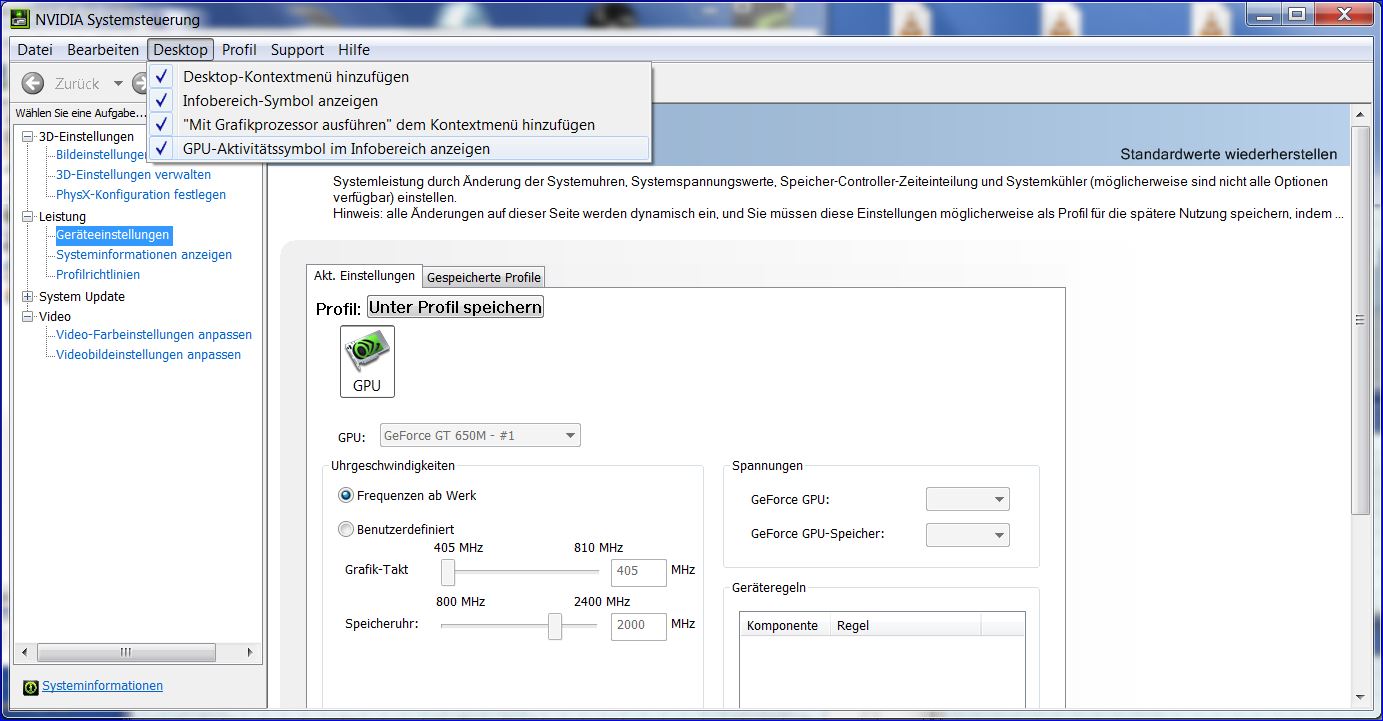Collapse the 3D-Einstellungen tree node
Screen dimensions: 1383x721
[x=27, y=136]
